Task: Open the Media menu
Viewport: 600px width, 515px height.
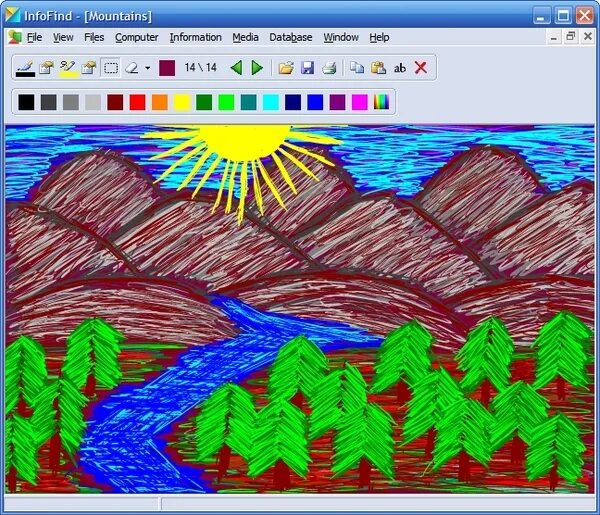Action: [x=245, y=37]
